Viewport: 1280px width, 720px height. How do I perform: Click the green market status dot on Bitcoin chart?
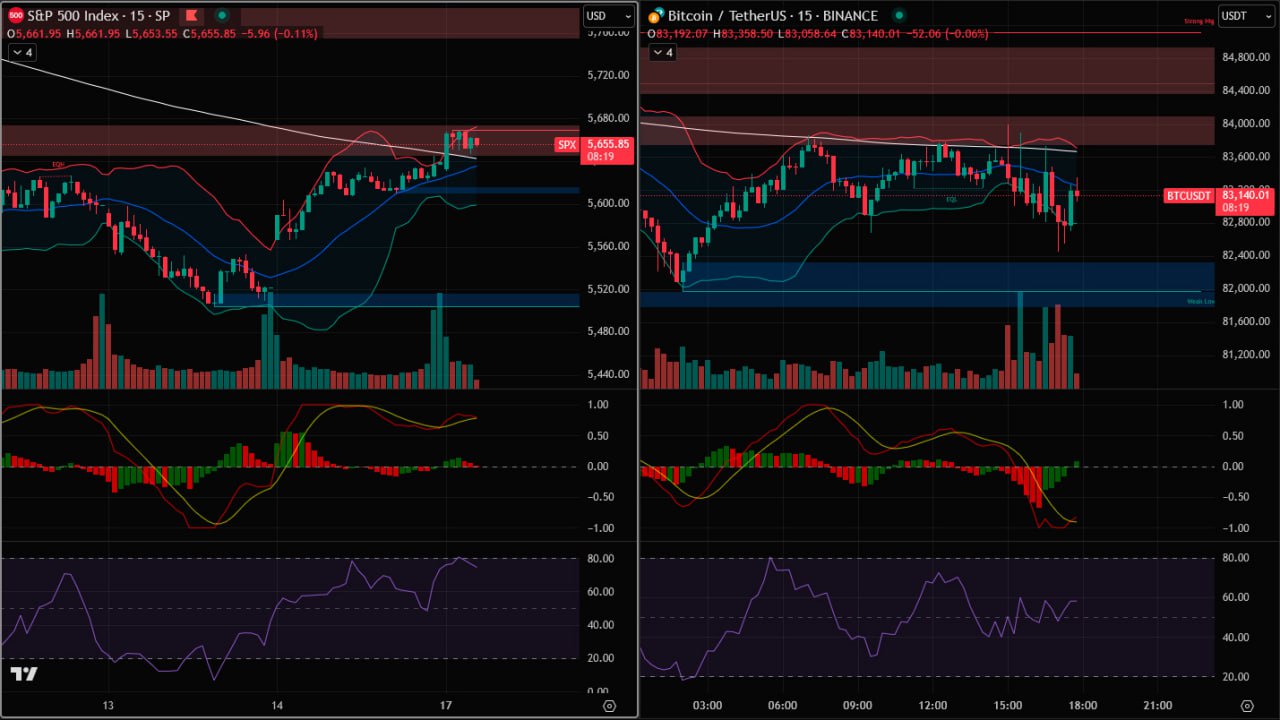(899, 16)
